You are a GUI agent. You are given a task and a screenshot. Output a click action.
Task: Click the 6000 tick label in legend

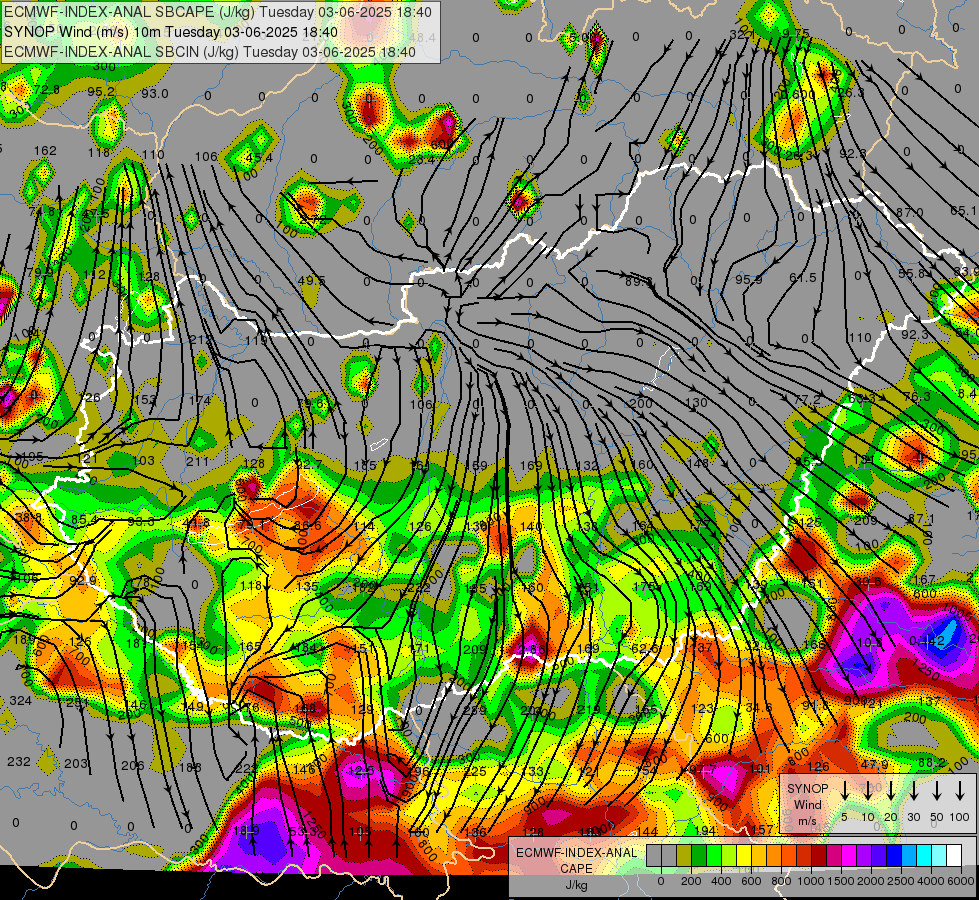(x=962, y=881)
